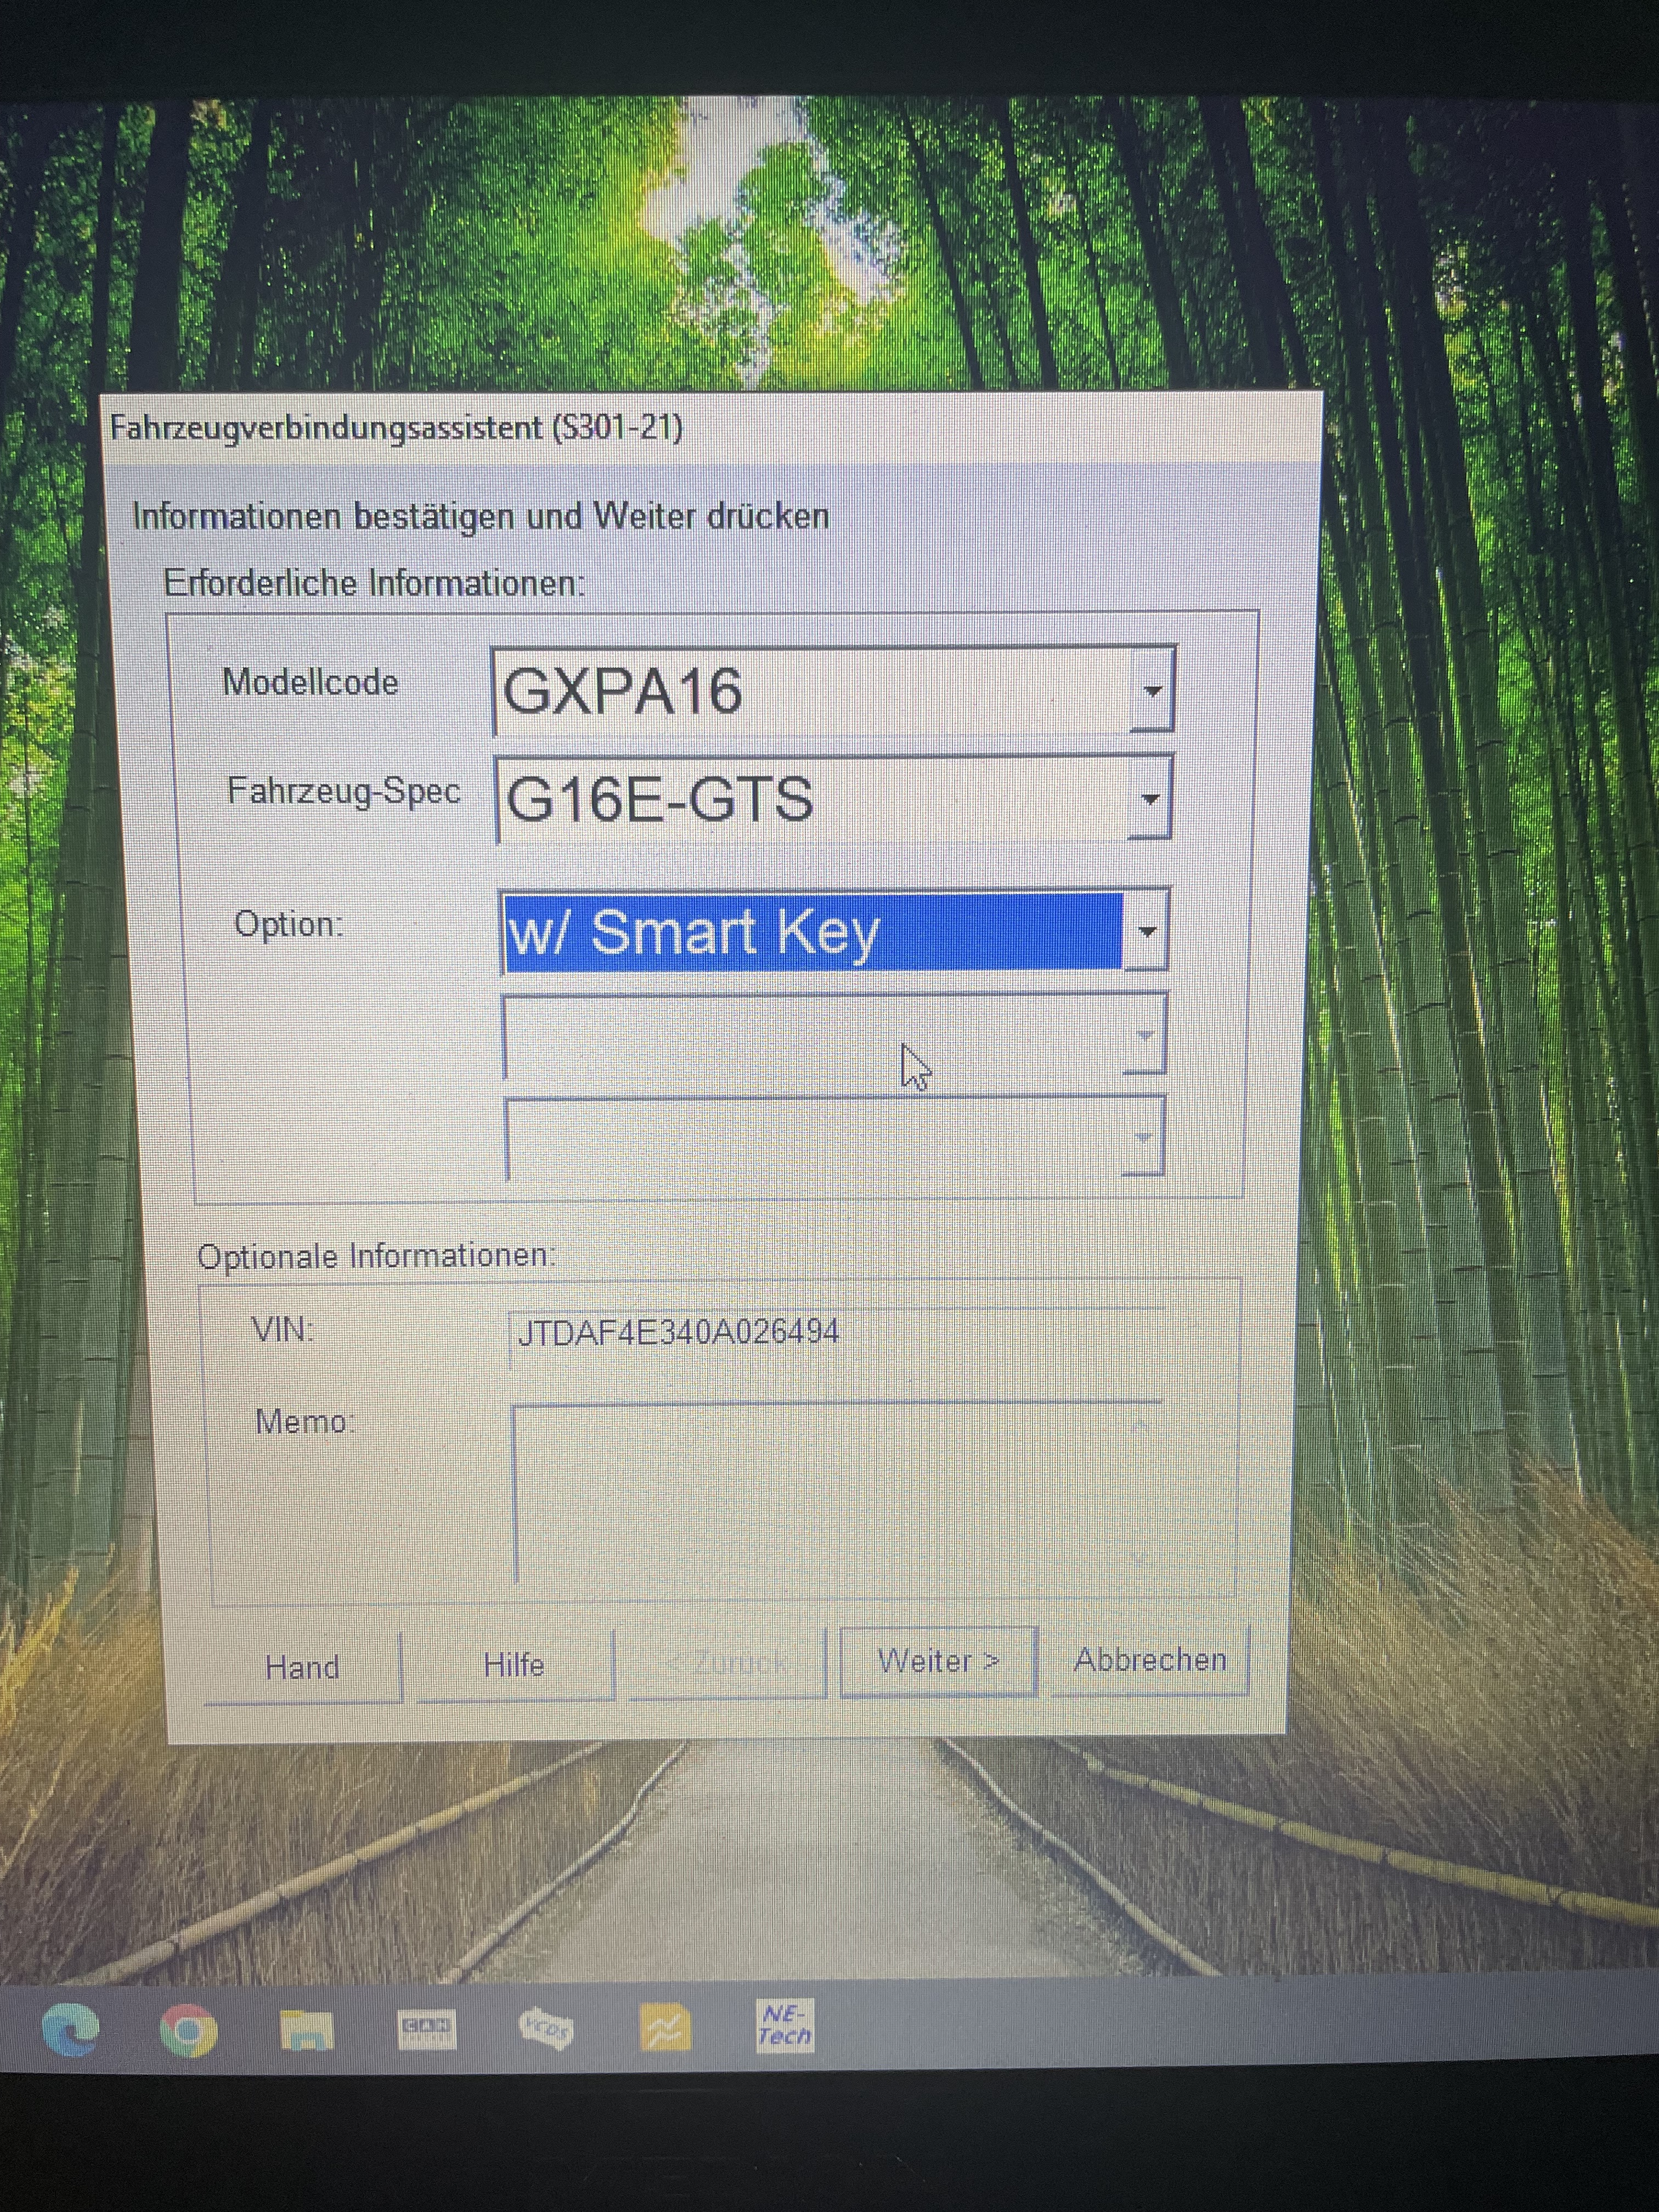1659x2212 pixels.
Task: Select the G16E-GTS vehicle spec value
Action: click(660, 799)
